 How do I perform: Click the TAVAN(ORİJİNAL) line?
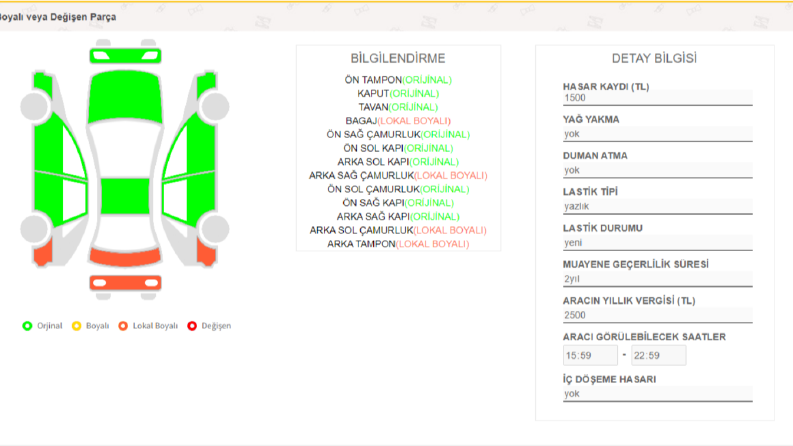pos(398,107)
